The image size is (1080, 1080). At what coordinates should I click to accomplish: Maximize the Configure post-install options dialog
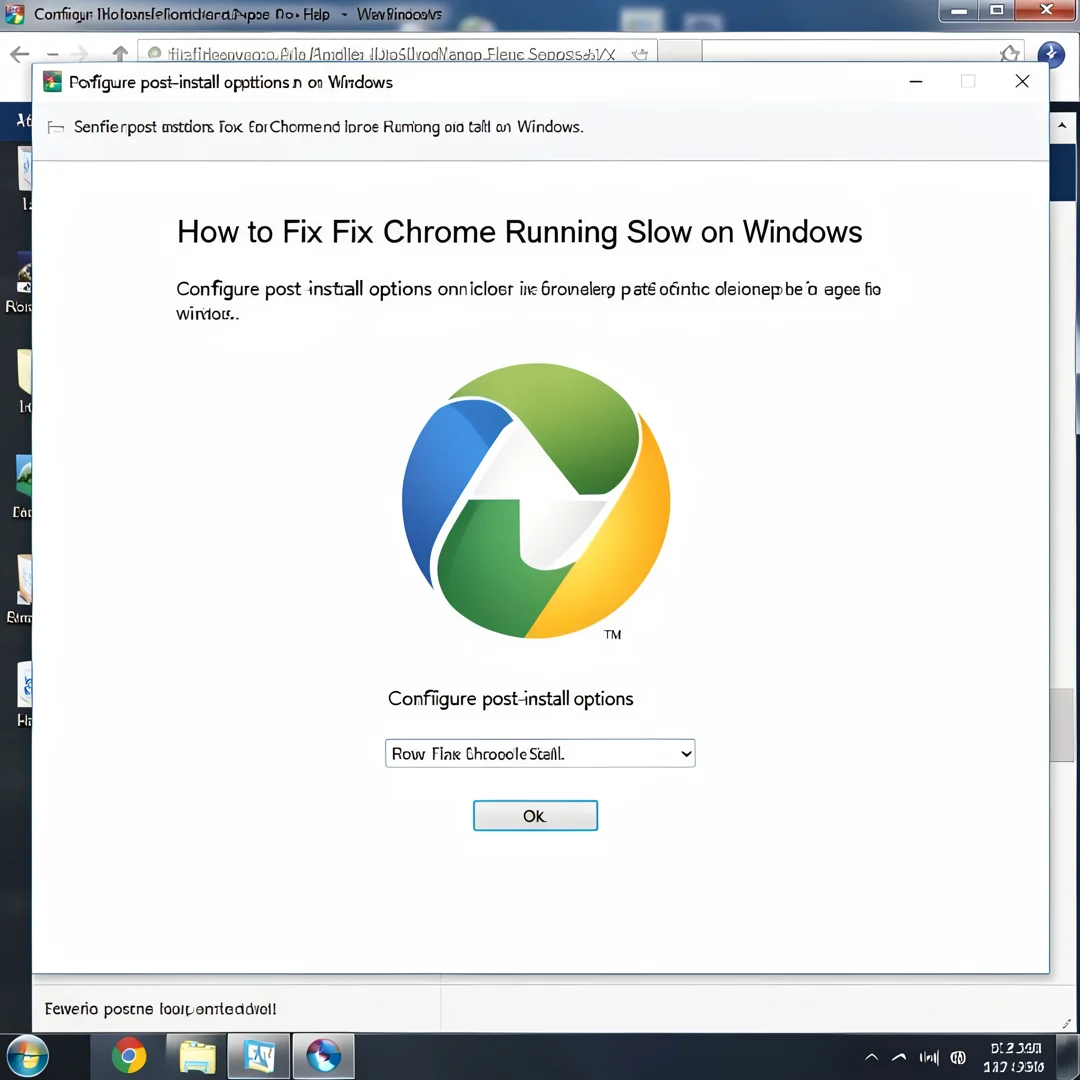[x=968, y=81]
